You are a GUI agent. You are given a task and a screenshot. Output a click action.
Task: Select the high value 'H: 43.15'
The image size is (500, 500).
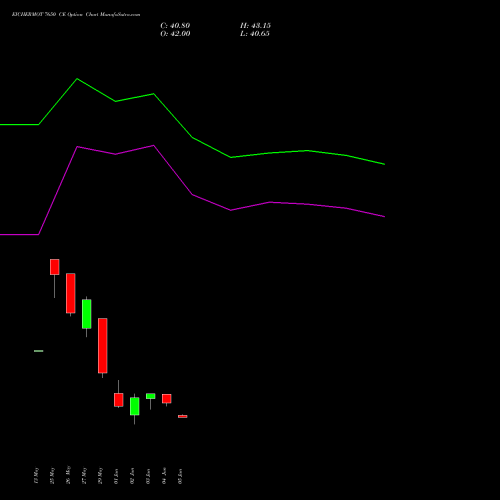coord(255,26)
